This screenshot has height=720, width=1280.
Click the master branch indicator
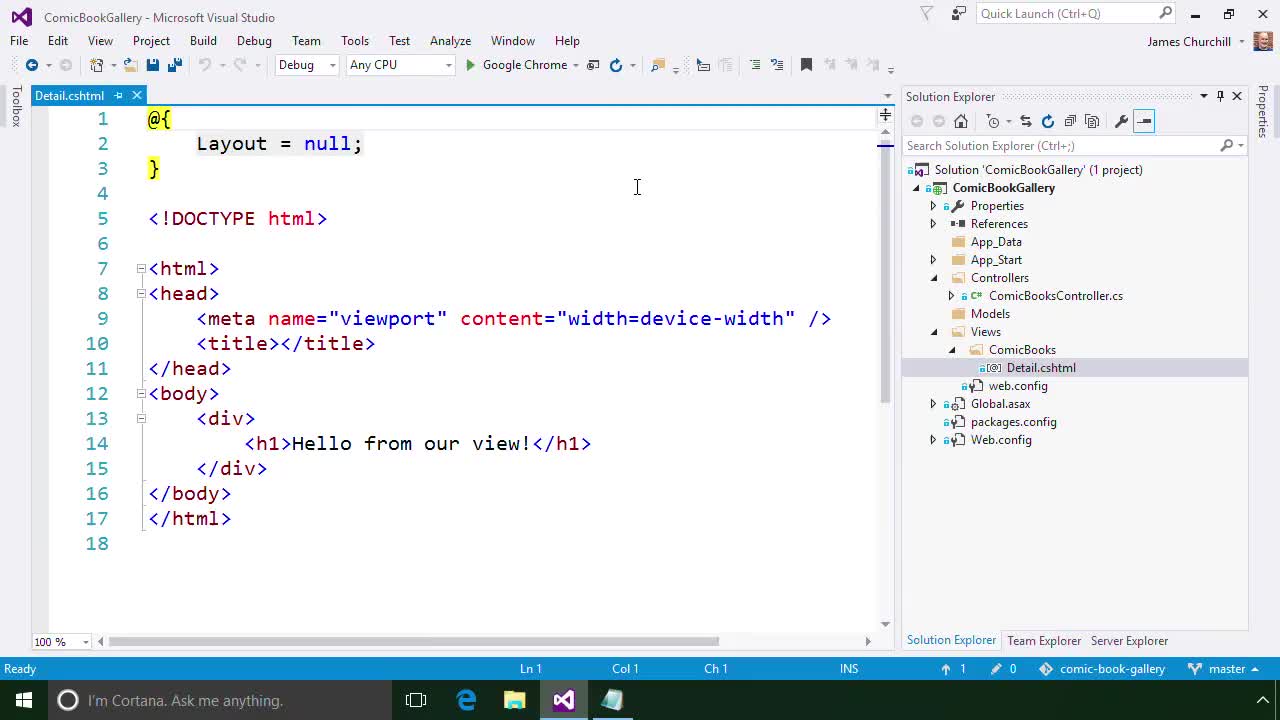point(1227,668)
